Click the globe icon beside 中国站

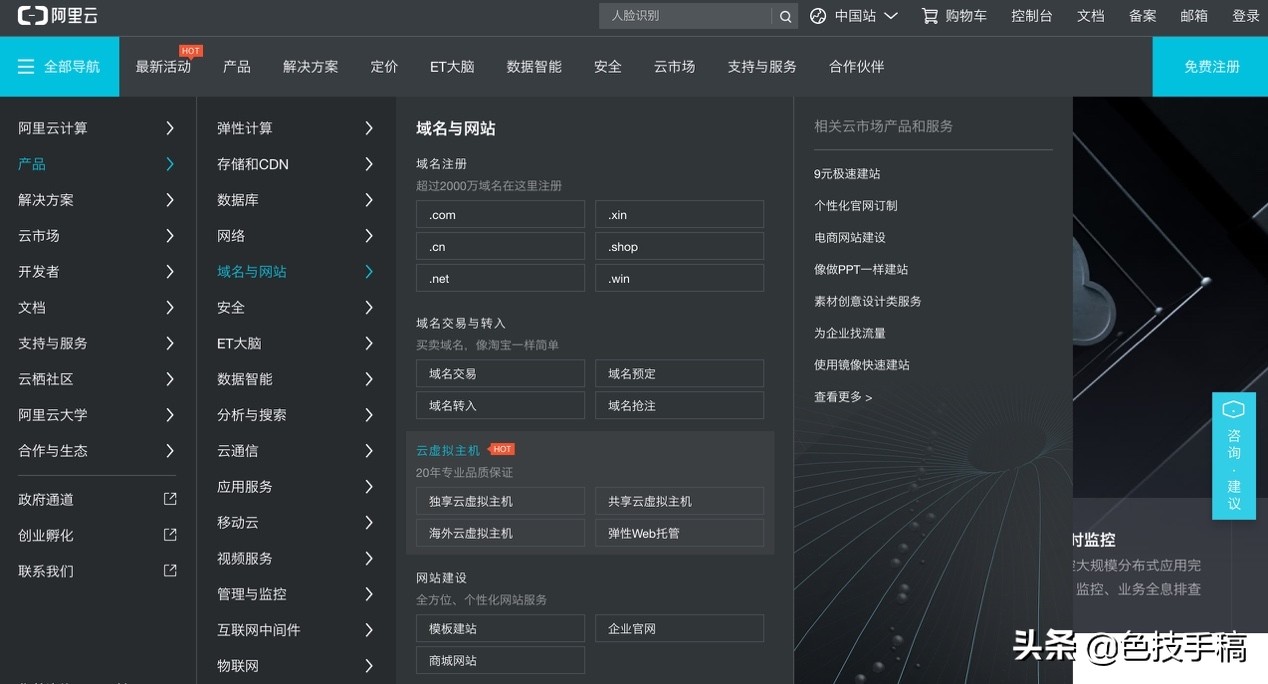(x=818, y=15)
